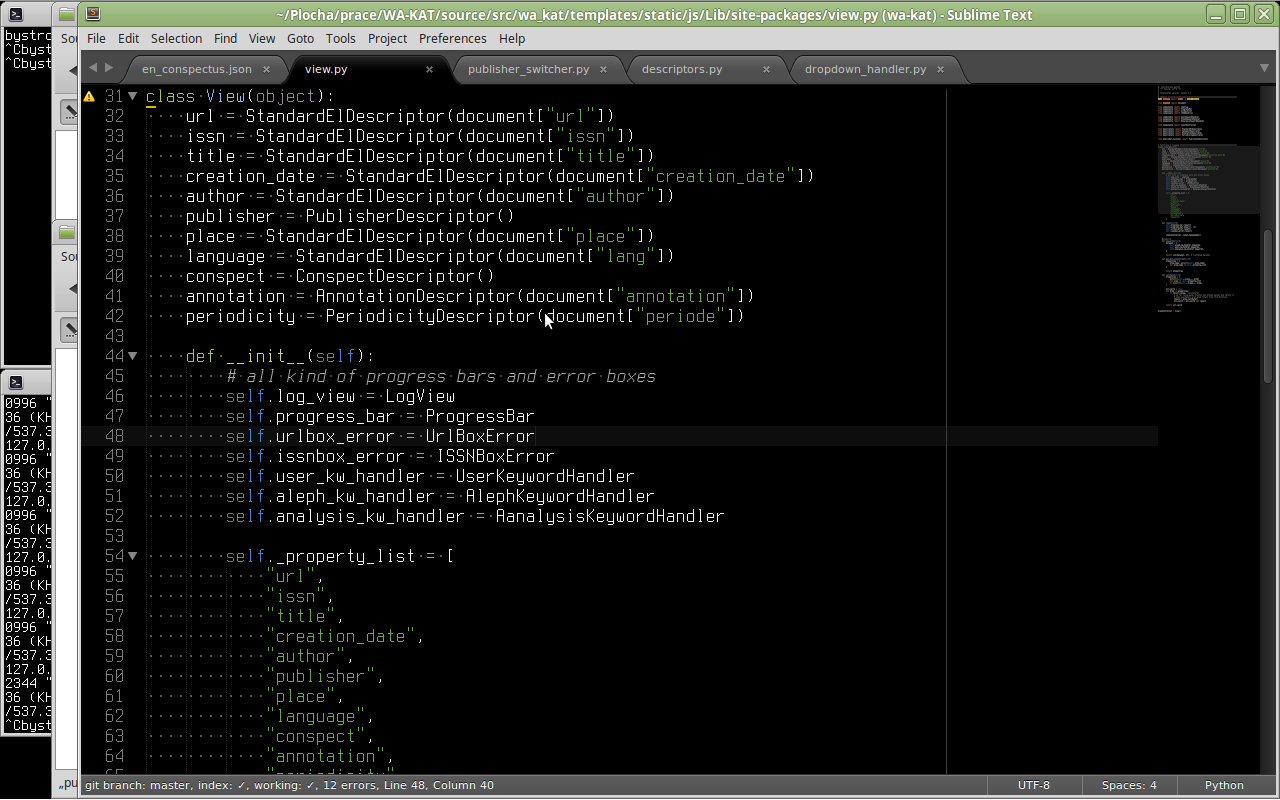Screen dimensions: 1280x800
Task: Close the Sublime Text window
Action: (x=1263, y=14)
